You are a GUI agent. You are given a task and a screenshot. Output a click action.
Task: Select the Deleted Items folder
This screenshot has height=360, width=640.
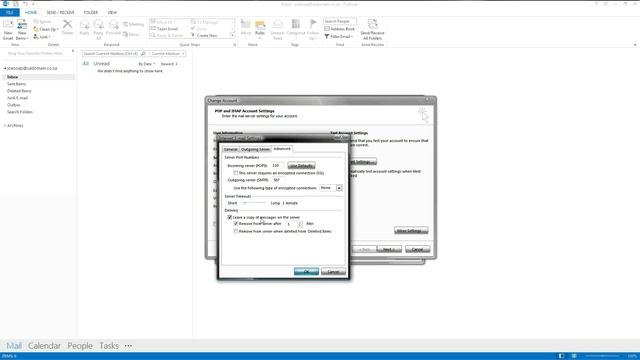point(19,91)
